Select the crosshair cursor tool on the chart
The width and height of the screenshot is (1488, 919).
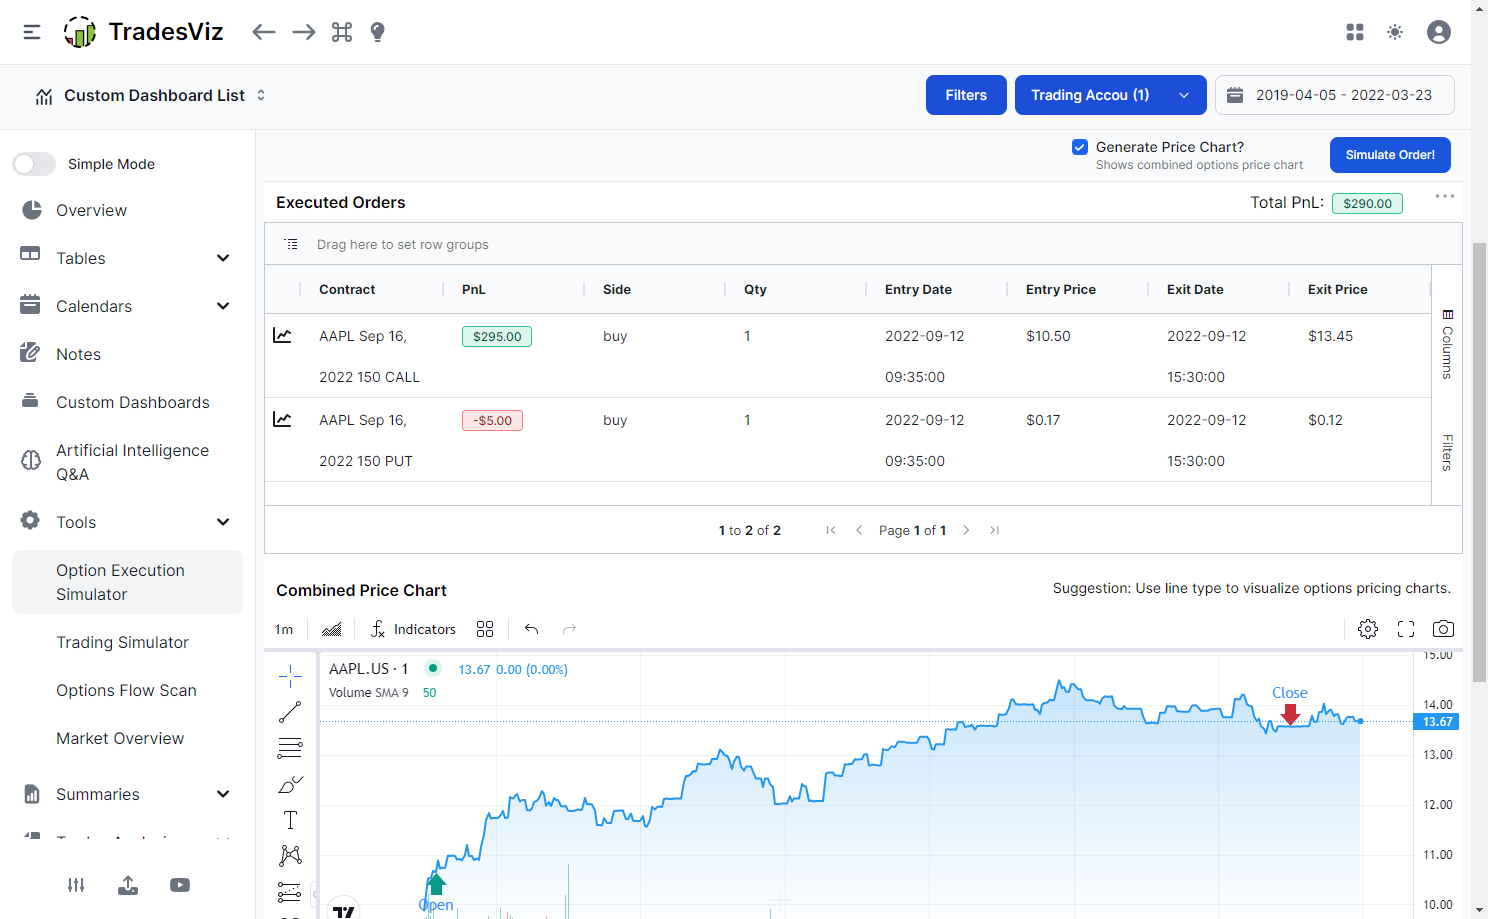point(290,675)
